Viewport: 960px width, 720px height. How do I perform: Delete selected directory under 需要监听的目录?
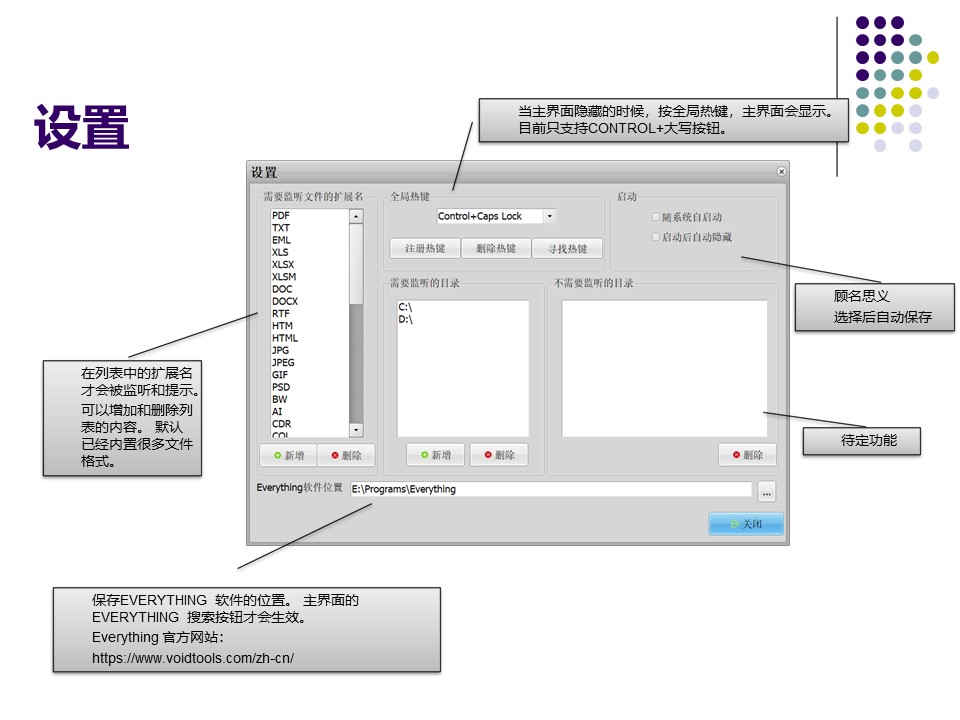point(498,455)
